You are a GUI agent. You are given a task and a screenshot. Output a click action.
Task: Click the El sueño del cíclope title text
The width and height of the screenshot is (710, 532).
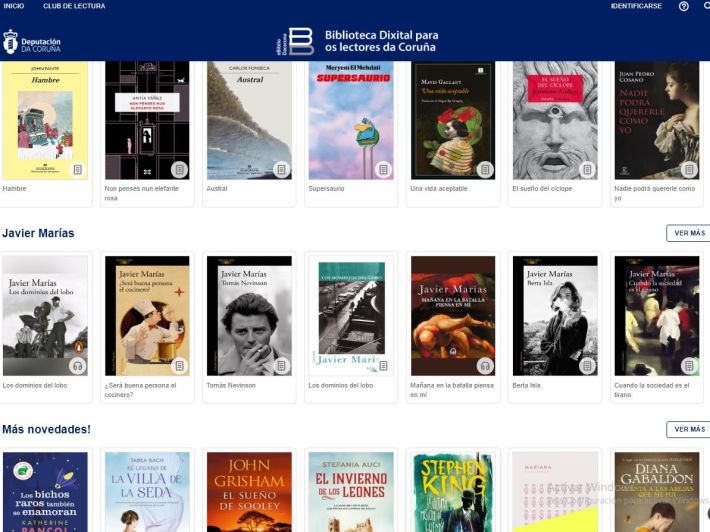coord(542,188)
